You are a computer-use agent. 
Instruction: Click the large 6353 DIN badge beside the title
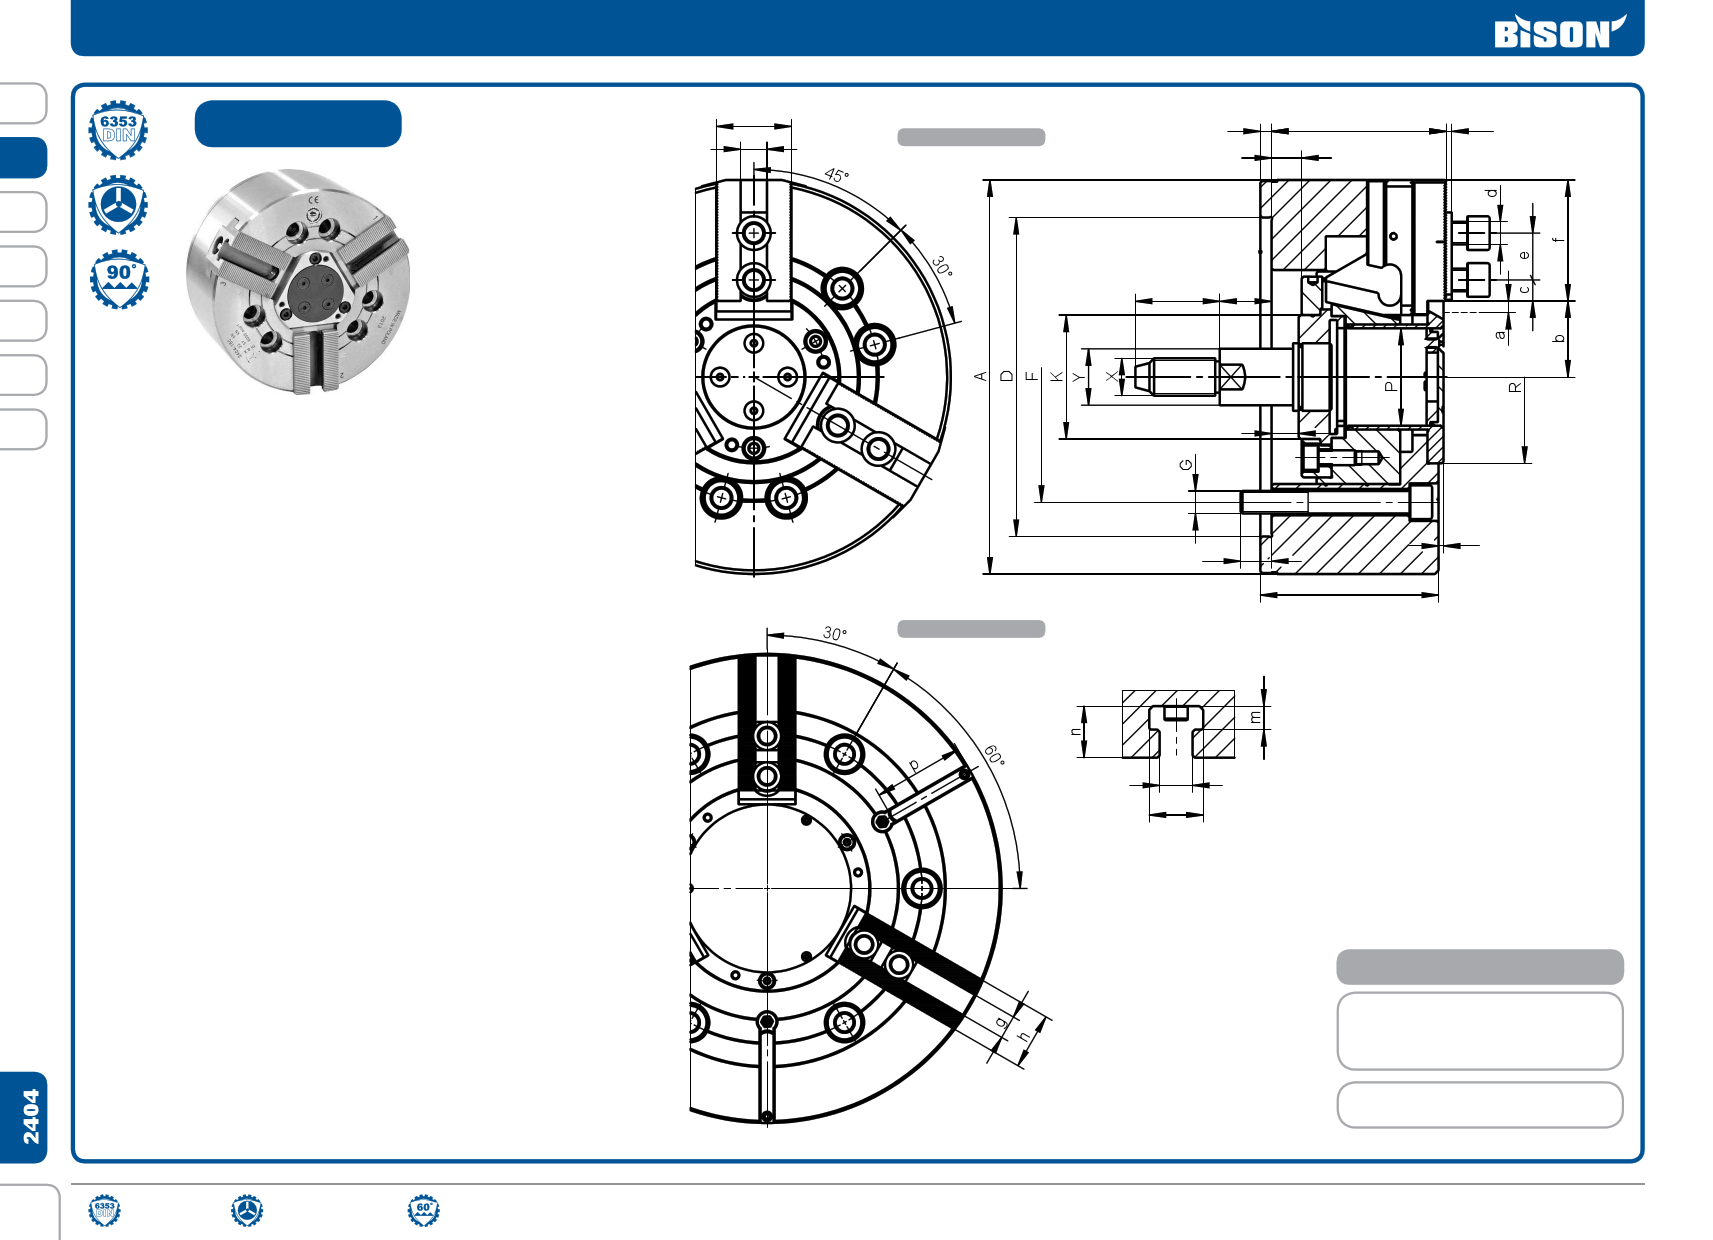click(118, 130)
